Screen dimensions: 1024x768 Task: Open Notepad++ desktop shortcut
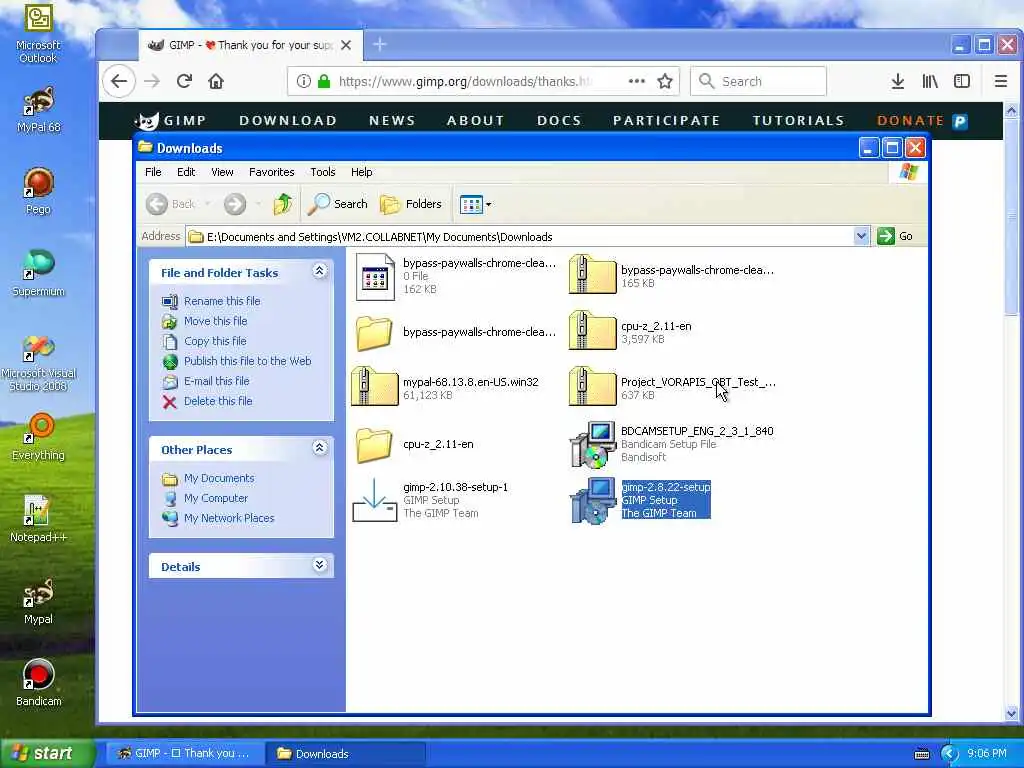pyautogui.click(x=38, y=519)
